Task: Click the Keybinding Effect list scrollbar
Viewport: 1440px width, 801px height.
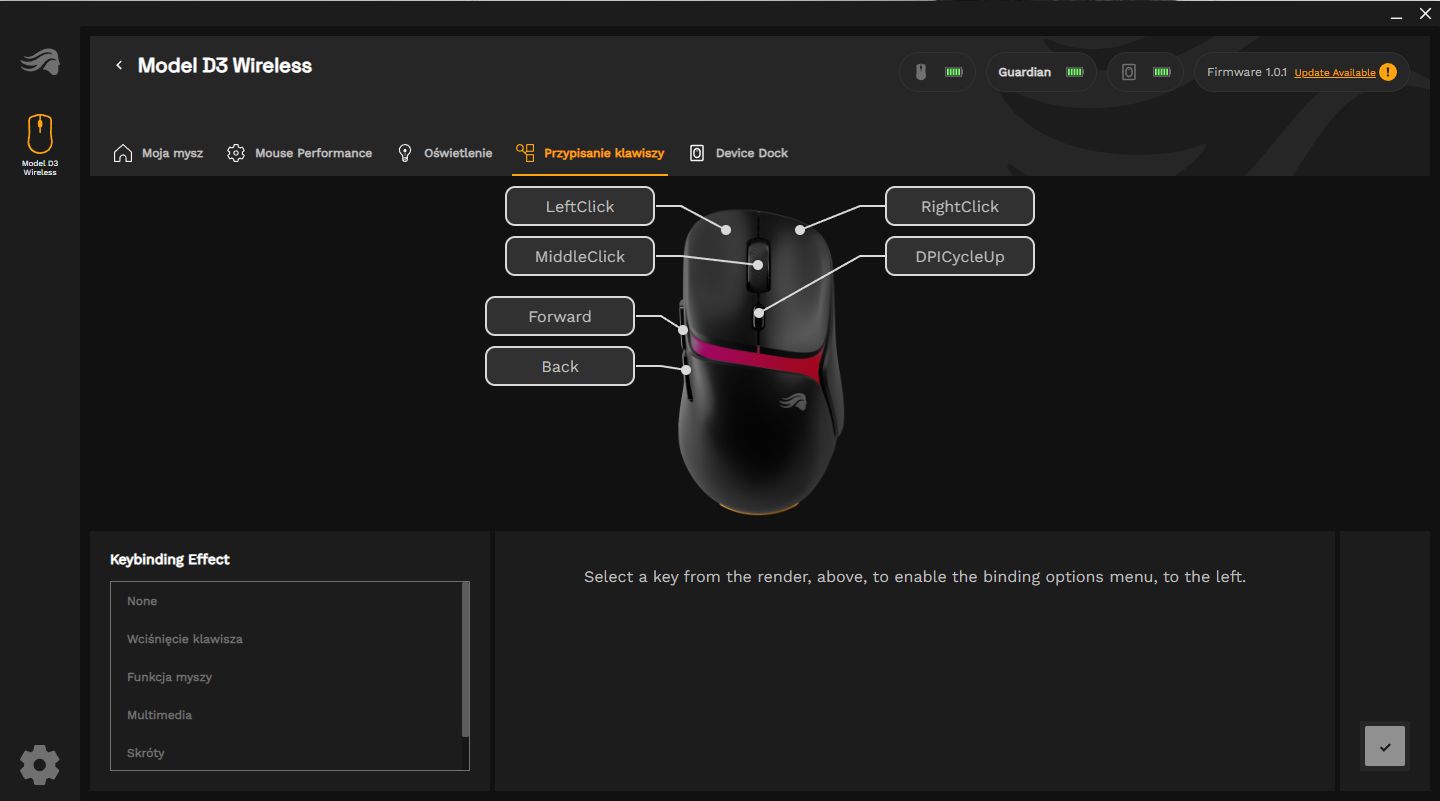Action: click(465, 660)
